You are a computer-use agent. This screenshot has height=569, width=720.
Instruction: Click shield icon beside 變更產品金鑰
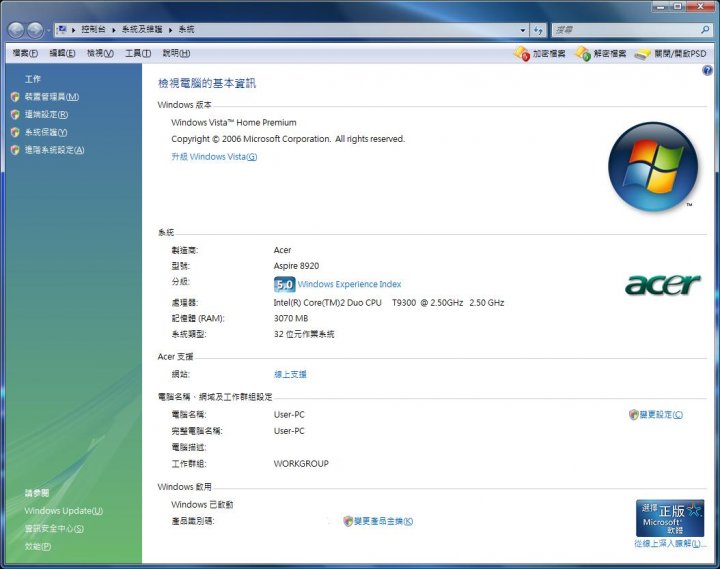348,521
